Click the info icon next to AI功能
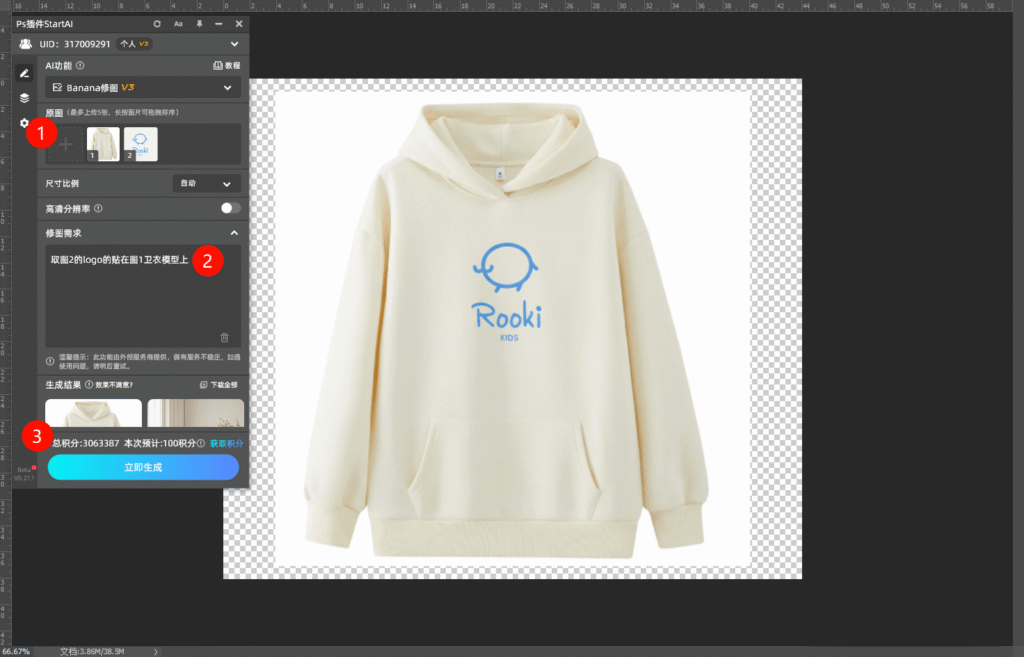 point(81,65)
